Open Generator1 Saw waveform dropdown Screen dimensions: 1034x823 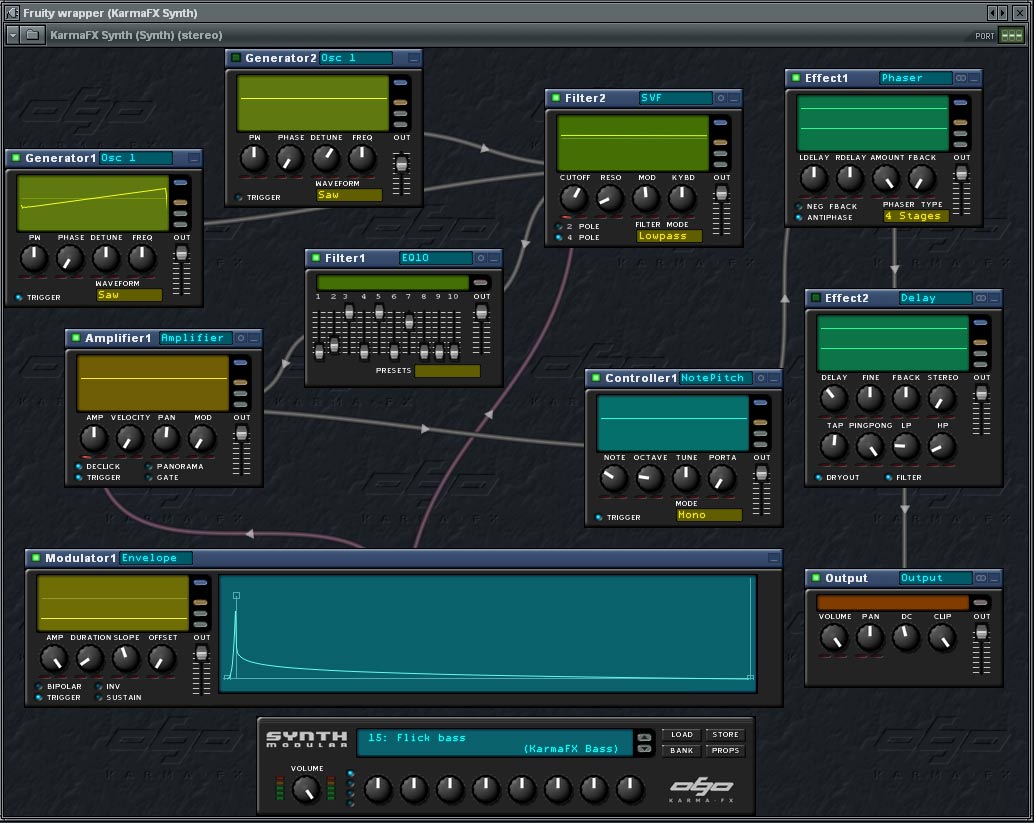[129, 295]
